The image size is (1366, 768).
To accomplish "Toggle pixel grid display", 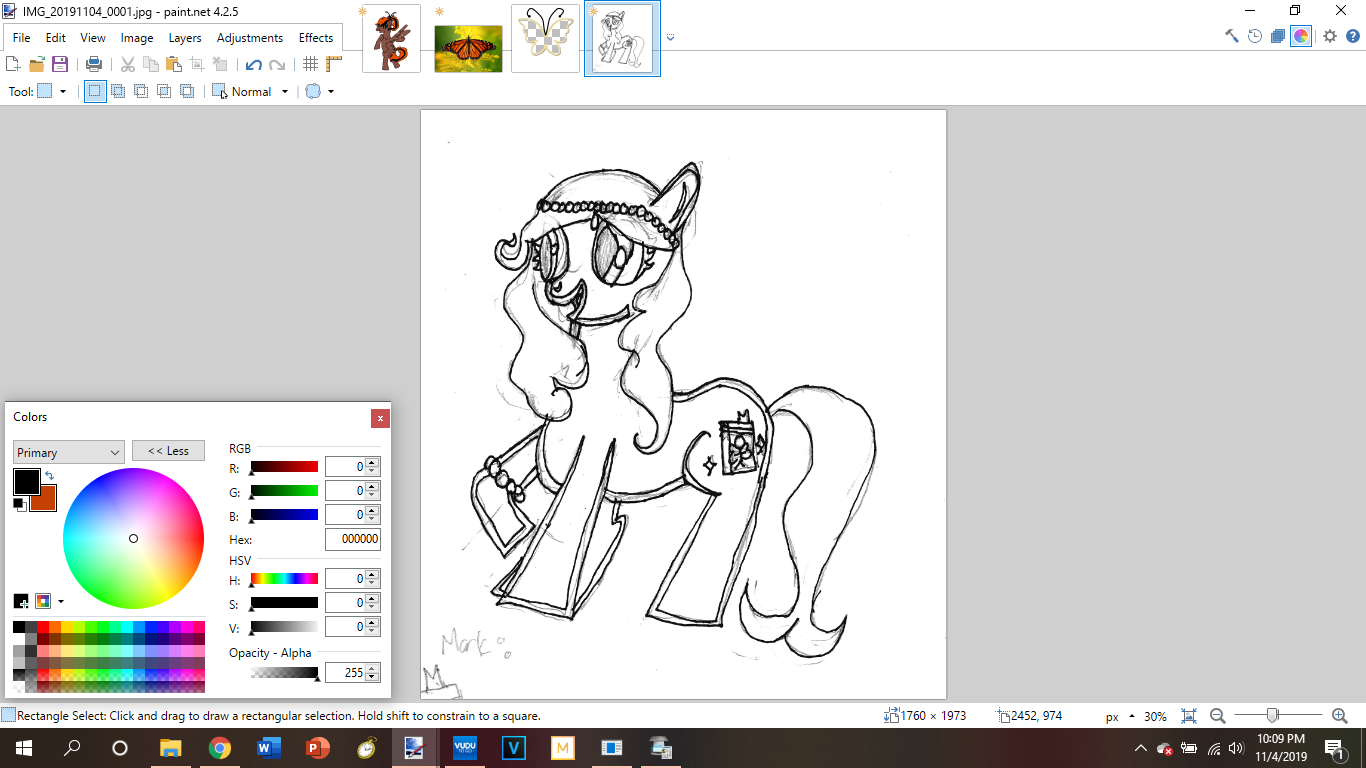I will pyautogui.click(x=311, y=64).
